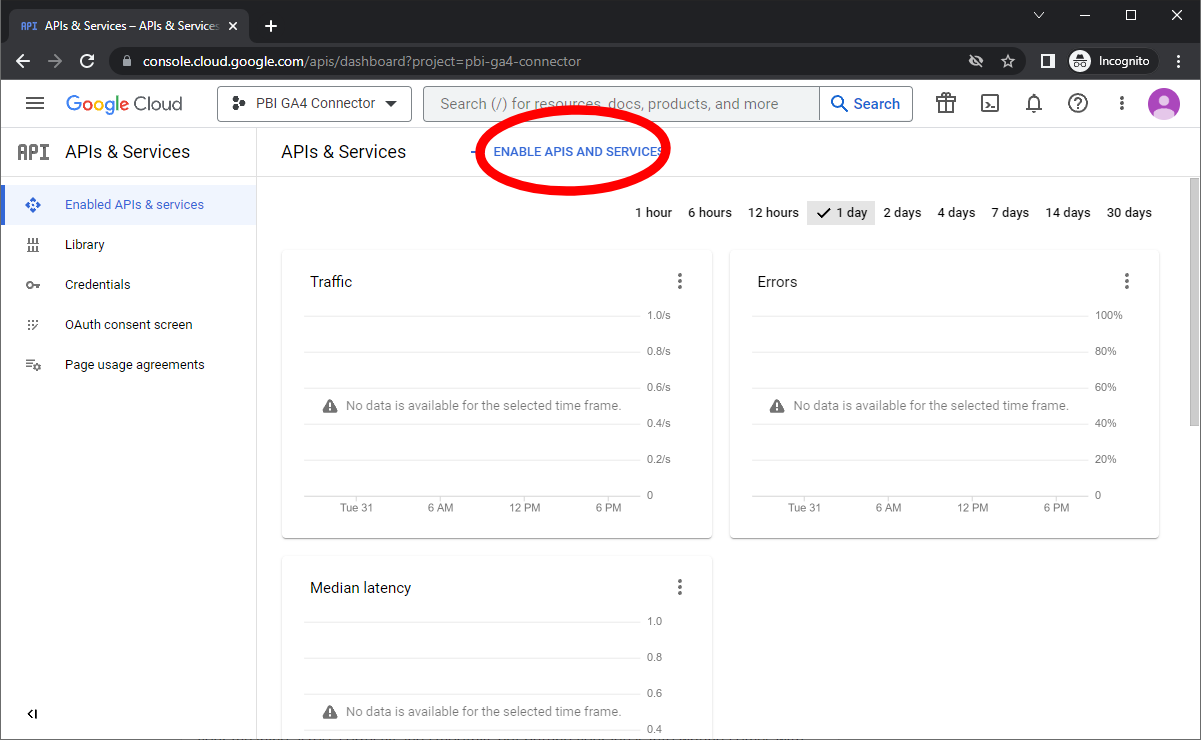Image resolution: width=1201 pixels, height=740 pixels.
Task: Click Enable APIs and Services
Action: click(577, 152)
